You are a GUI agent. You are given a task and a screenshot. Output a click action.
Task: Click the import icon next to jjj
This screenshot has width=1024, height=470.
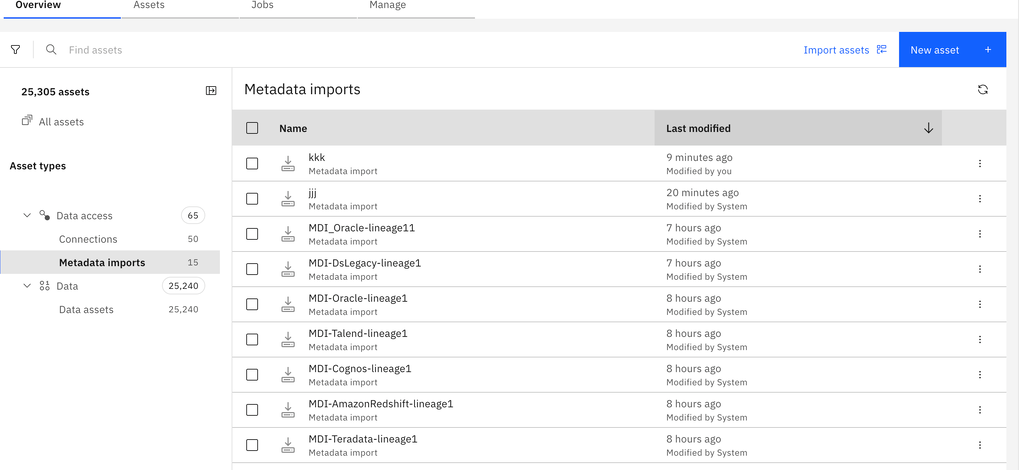point(288,199)
